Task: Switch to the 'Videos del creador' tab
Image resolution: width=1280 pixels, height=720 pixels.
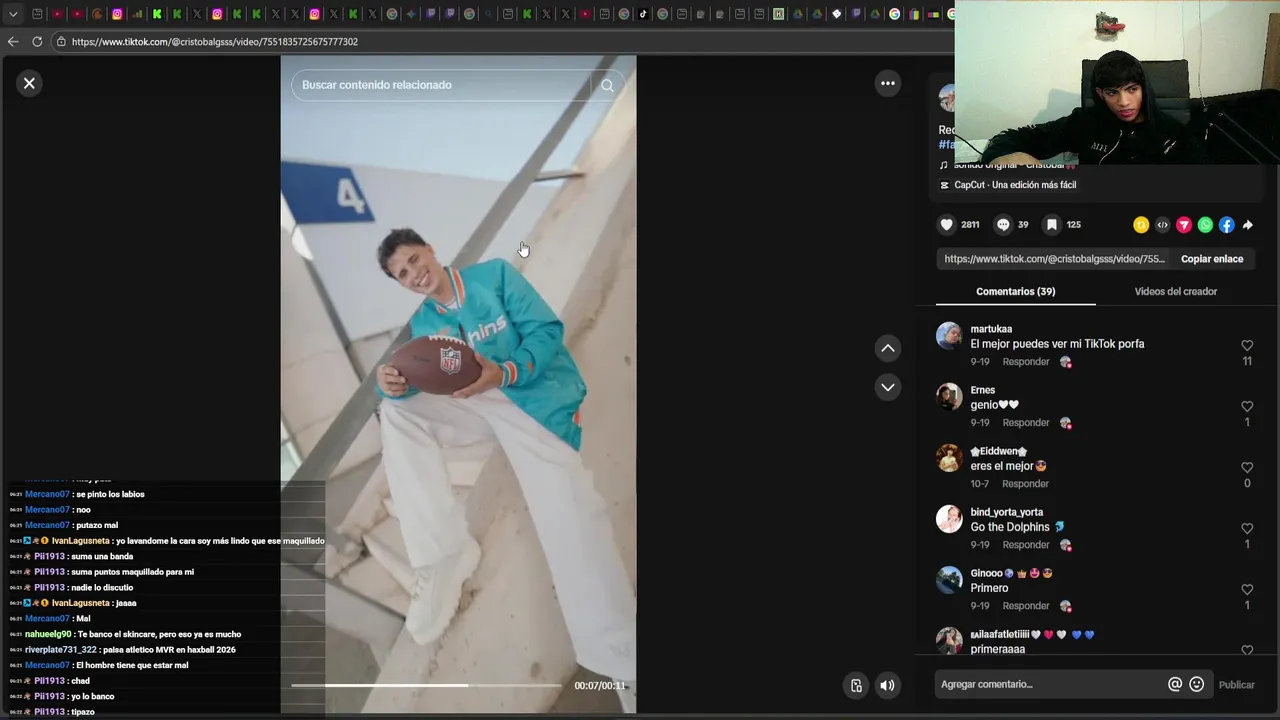Action: coord(1175,292)
